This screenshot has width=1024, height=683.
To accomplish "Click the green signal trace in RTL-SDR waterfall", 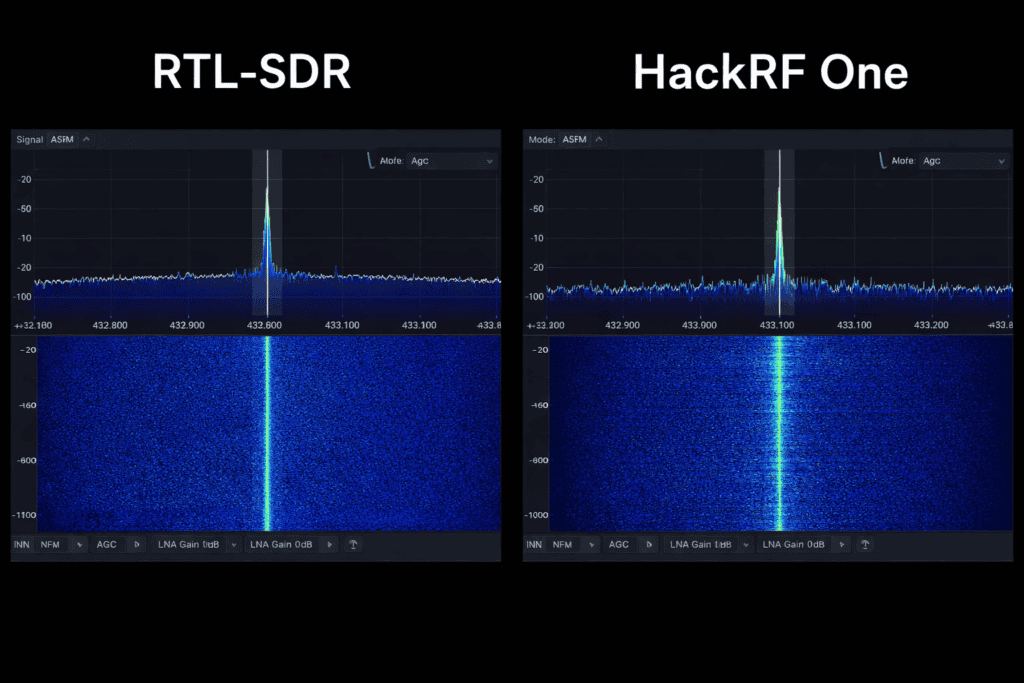I will pos(267,433).
